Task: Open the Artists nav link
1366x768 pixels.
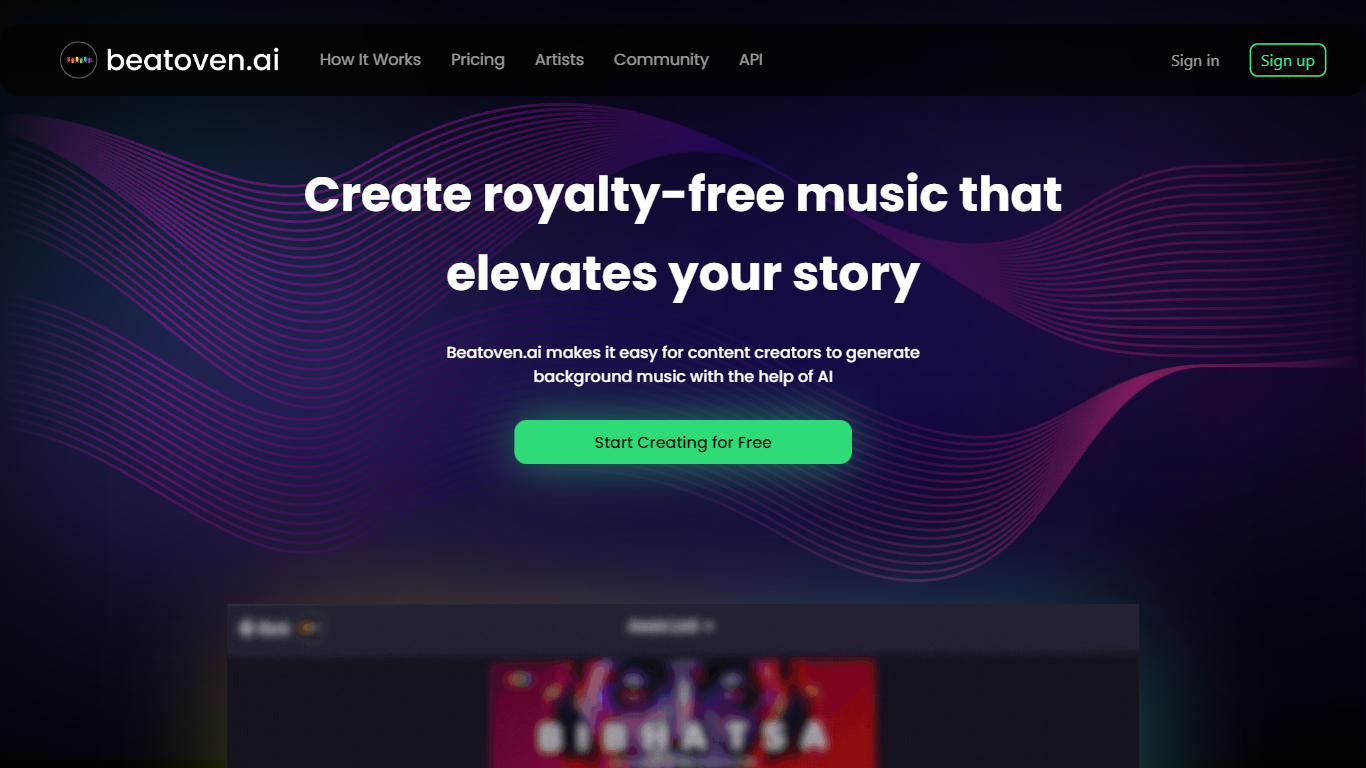Action: (x=559, y=60)
